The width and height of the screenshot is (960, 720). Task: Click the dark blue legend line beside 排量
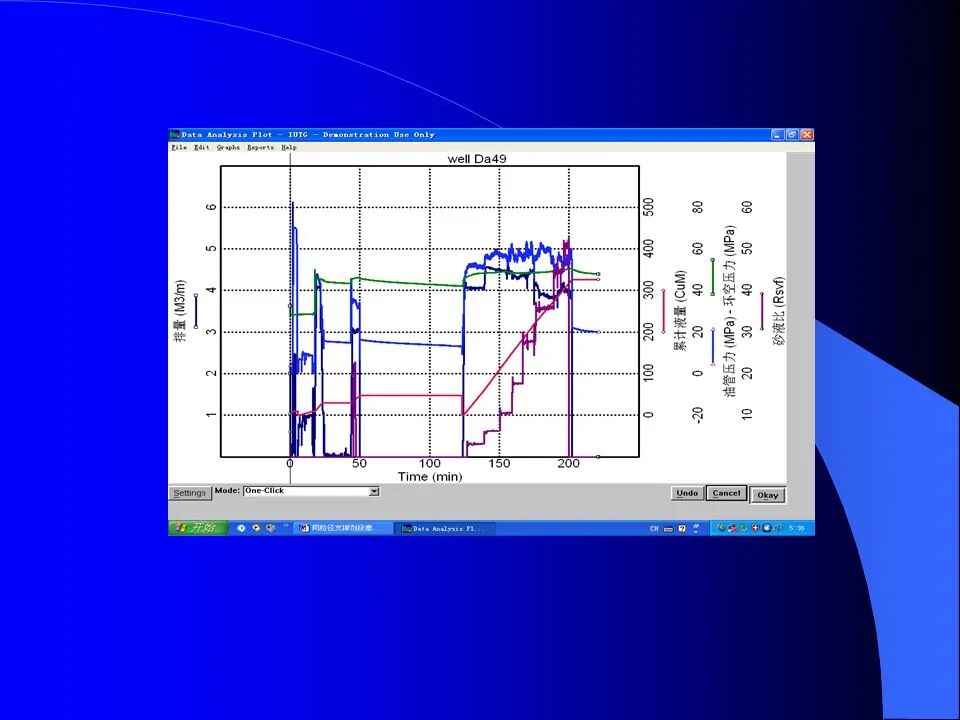click(196, 311)
